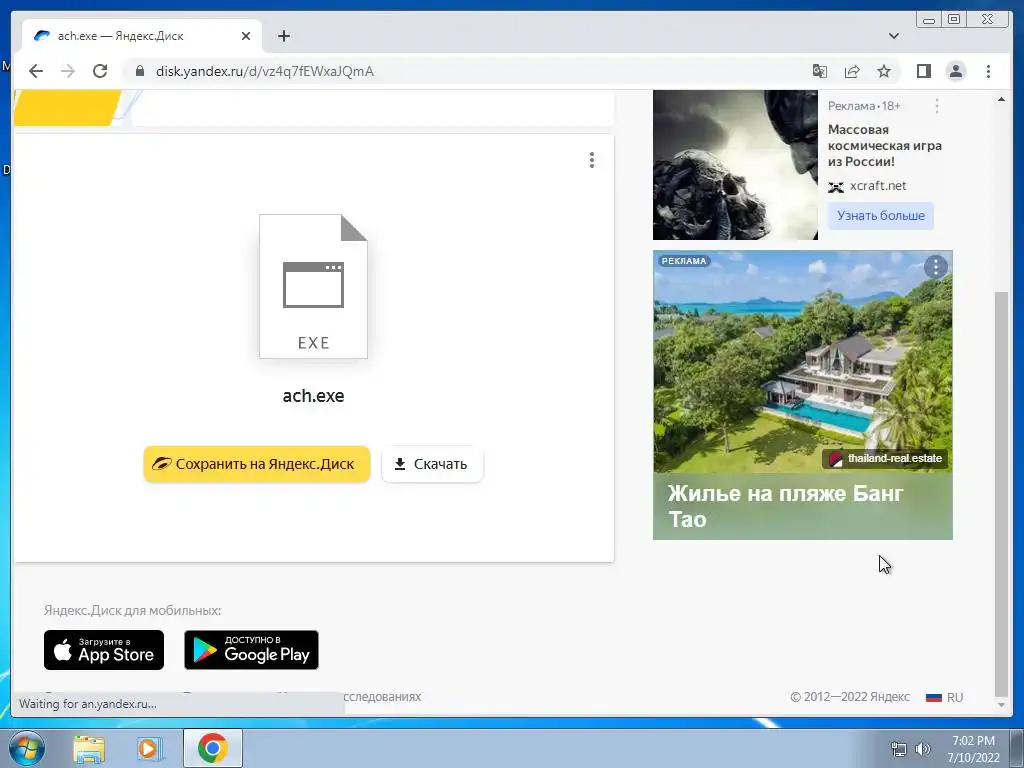Viewport: 1024px width, 768px height.
Task: Open a new browser tab
Action: [283, 36]
